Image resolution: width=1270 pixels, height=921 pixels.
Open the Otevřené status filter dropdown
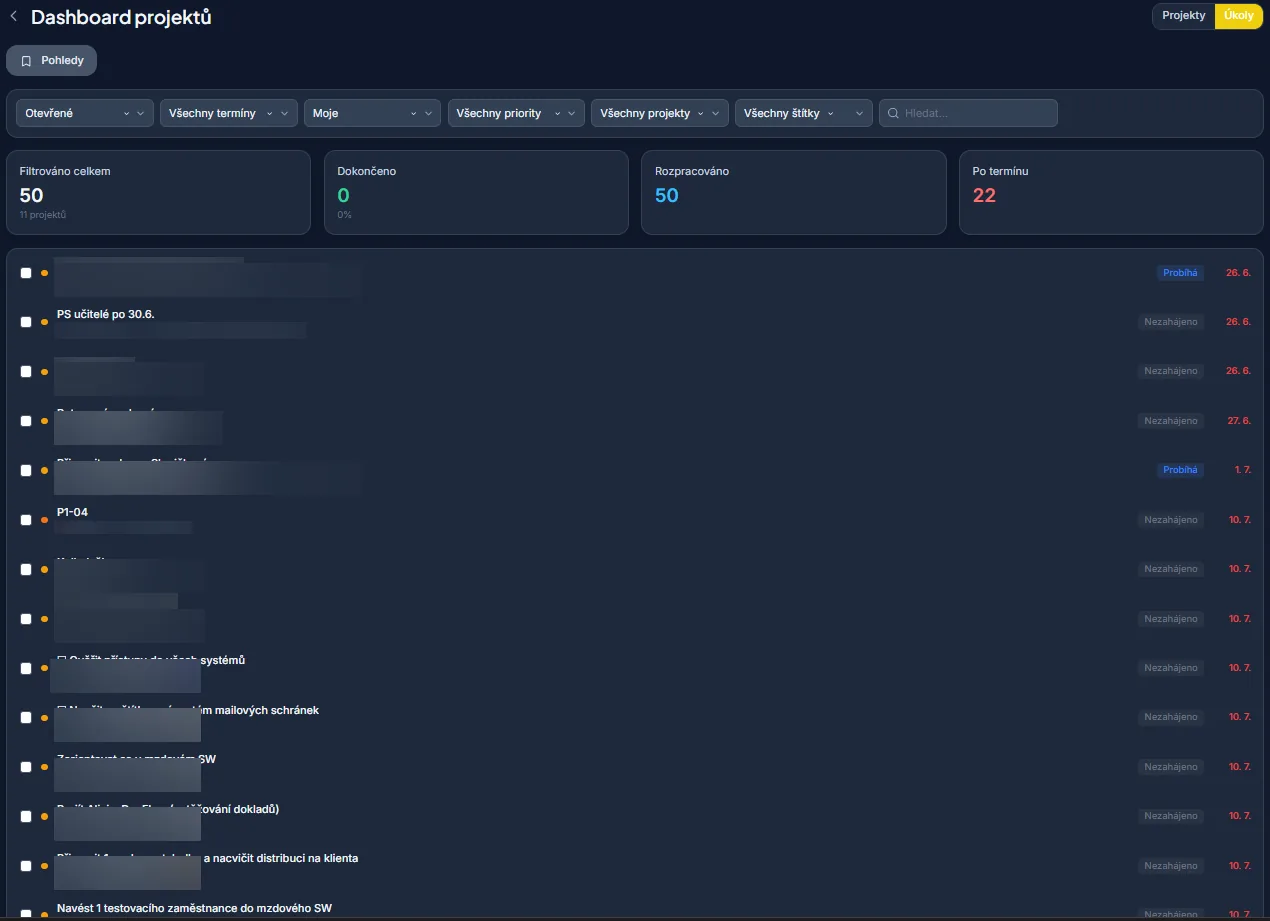pyautogui.click(x=85, y=113)
